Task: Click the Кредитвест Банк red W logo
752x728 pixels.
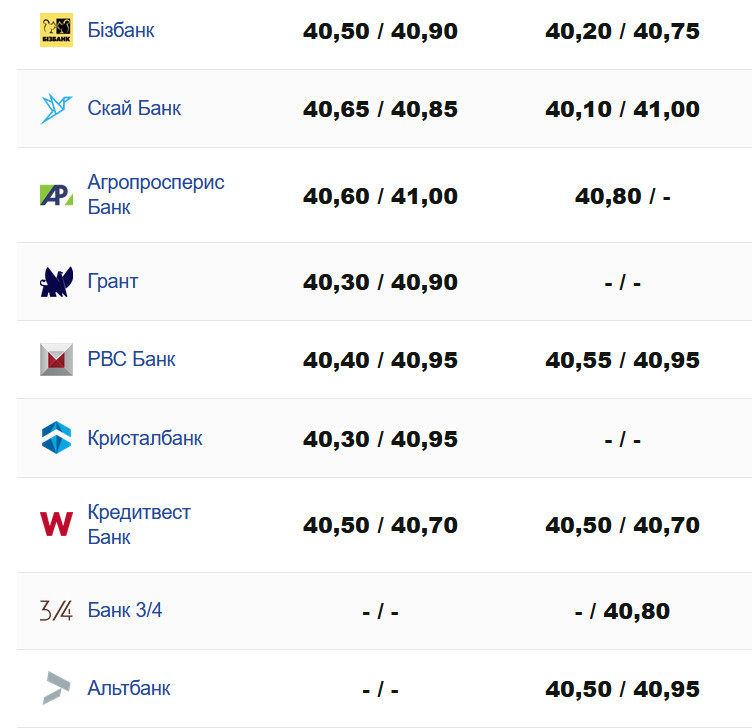Action: [56, 524]
